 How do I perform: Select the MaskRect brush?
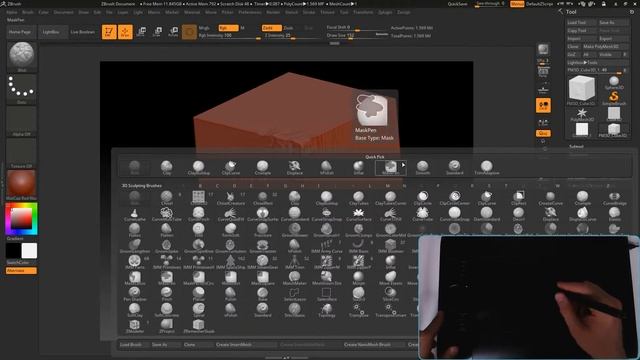click(x=231, y=278)
